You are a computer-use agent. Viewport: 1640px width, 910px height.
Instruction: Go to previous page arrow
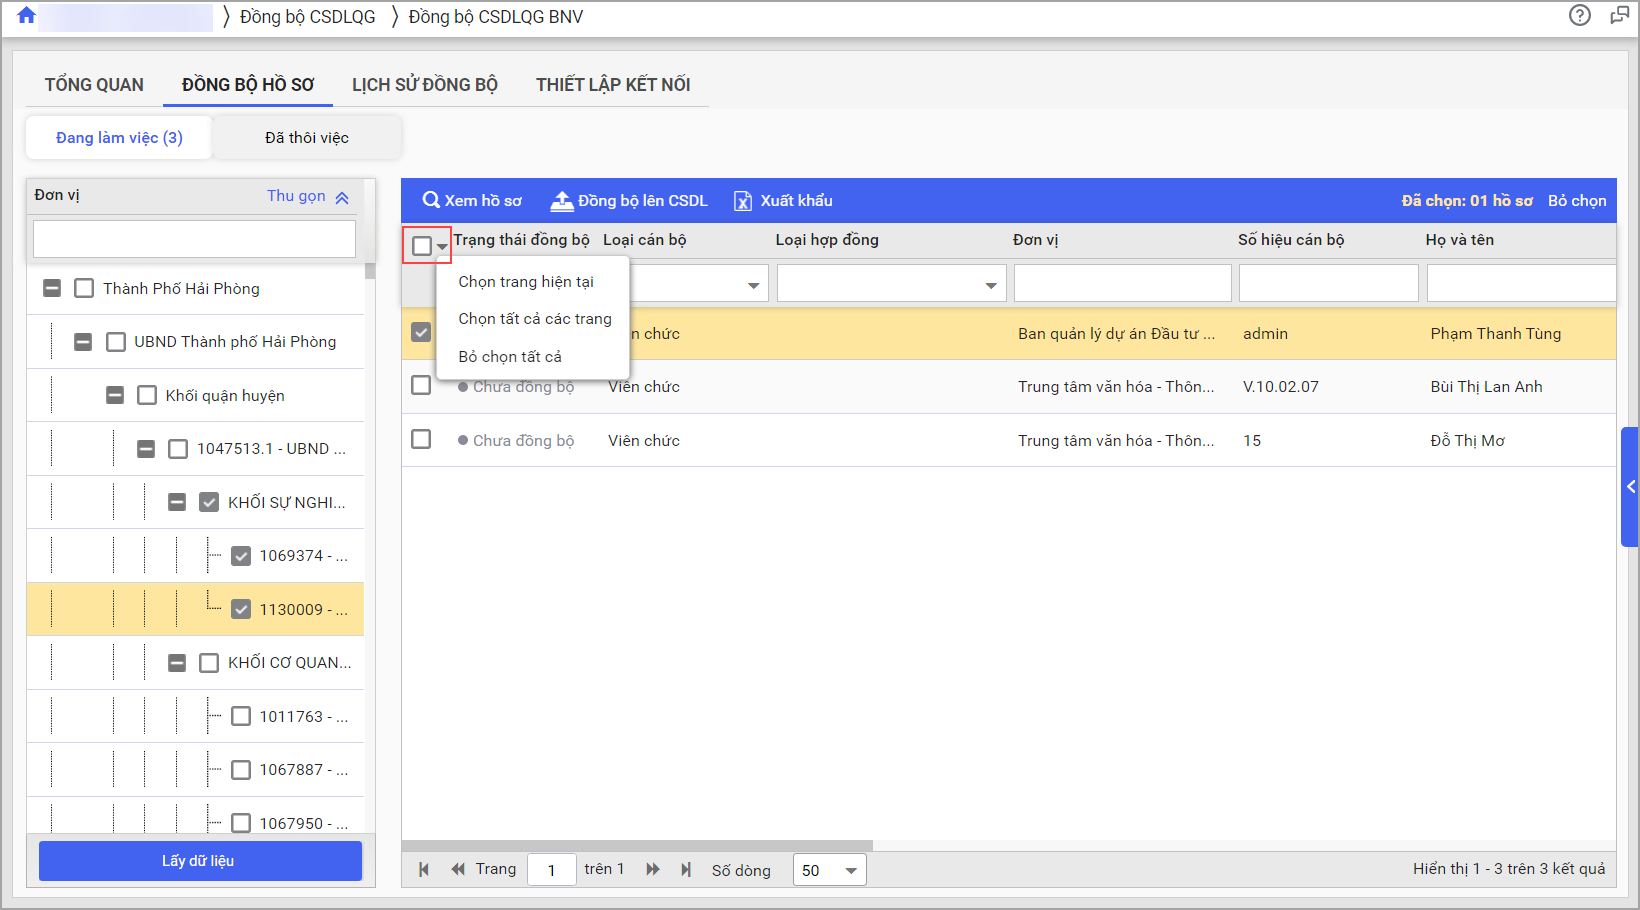(x=458, y=869)
